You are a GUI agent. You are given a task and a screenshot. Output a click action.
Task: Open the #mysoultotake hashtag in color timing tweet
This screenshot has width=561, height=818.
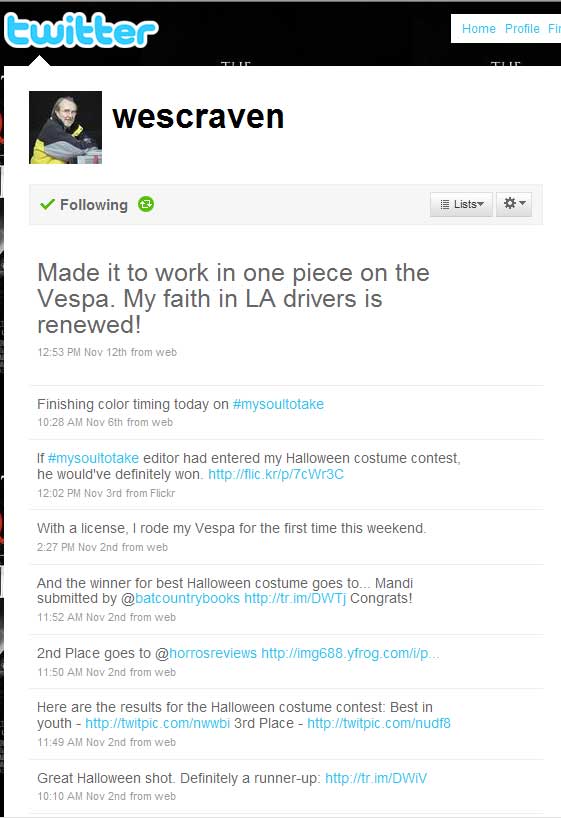[x=278, y=404]
